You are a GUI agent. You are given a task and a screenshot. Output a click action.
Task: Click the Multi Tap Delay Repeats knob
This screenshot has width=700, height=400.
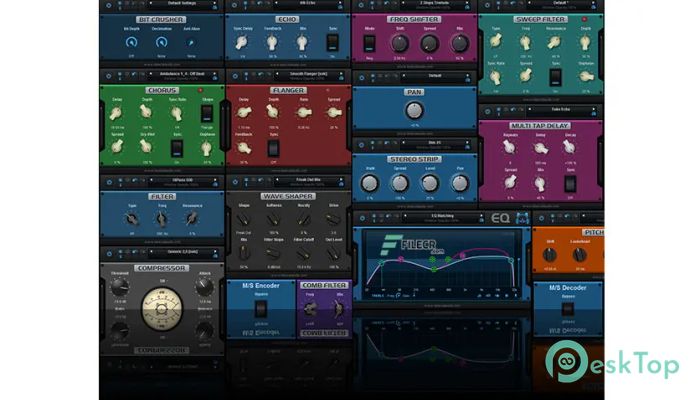point(509,147)
